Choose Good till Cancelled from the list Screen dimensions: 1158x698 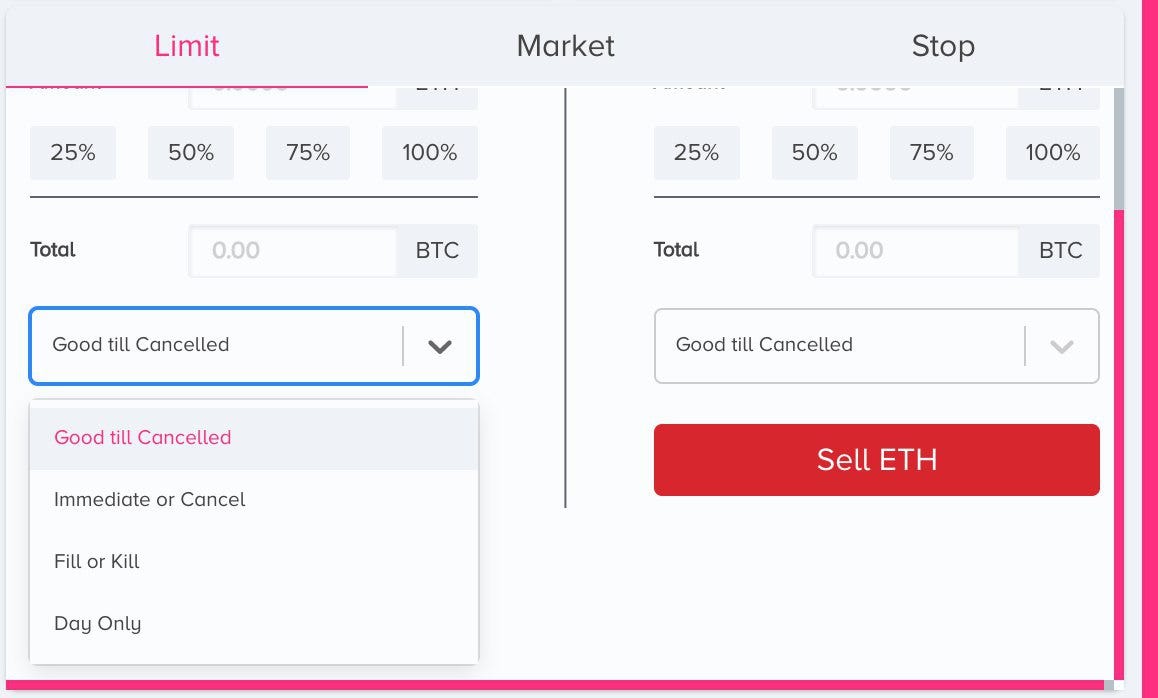(x=143, y=438)
